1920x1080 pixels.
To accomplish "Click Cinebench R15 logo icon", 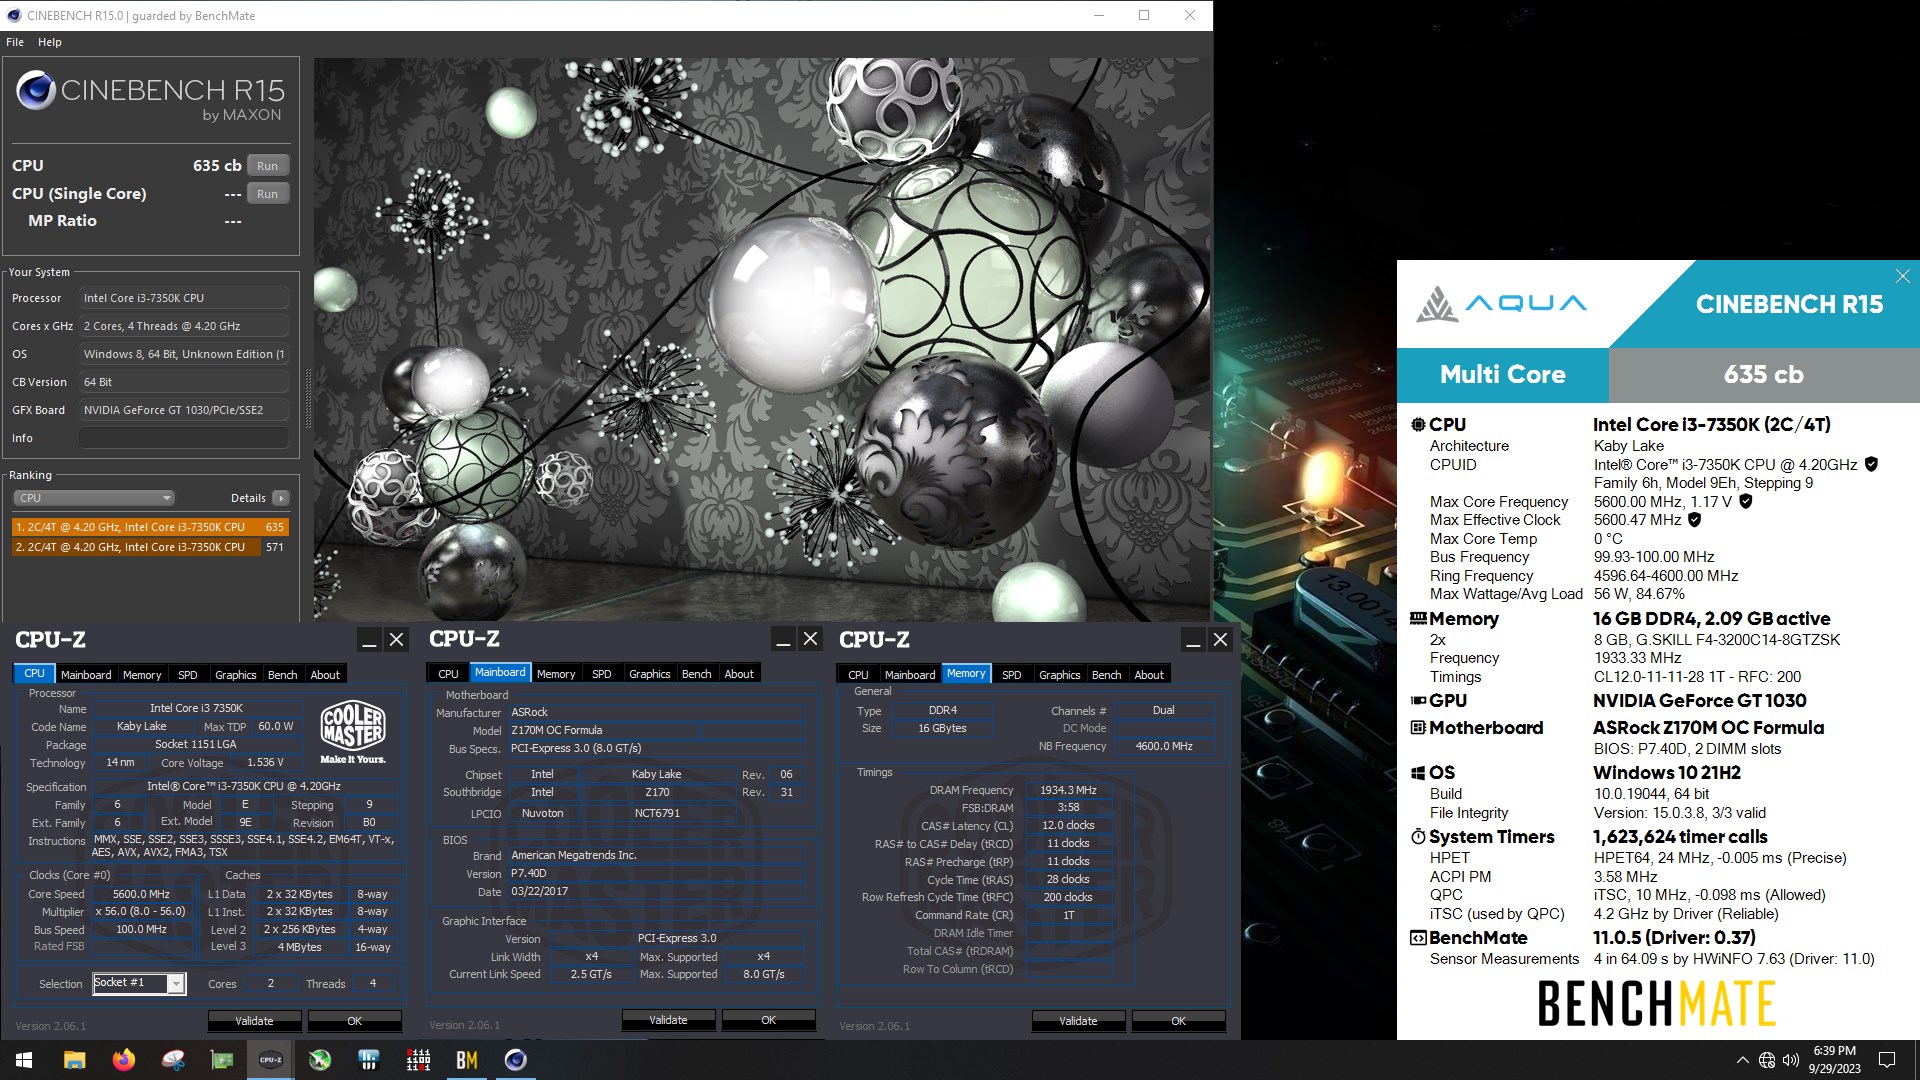I will pyautogui.click(x=36, y=91).
